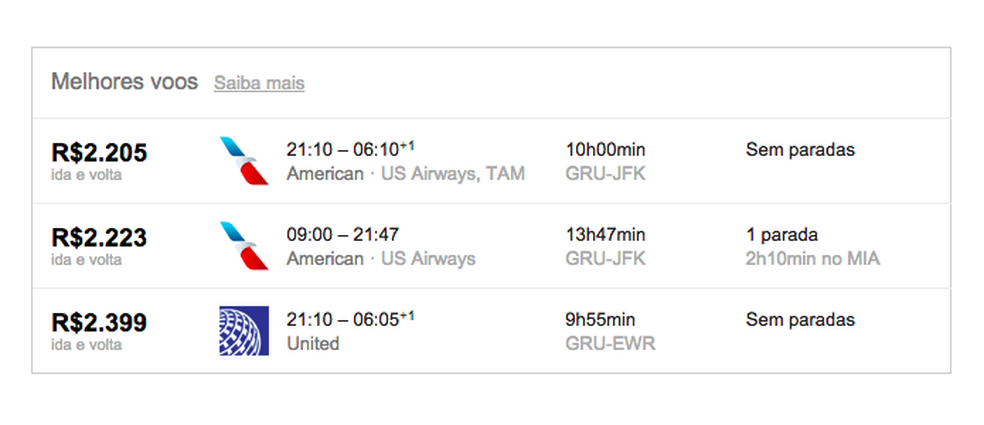Click the 09:00 – 21:47 flight time

click(342, 235)
